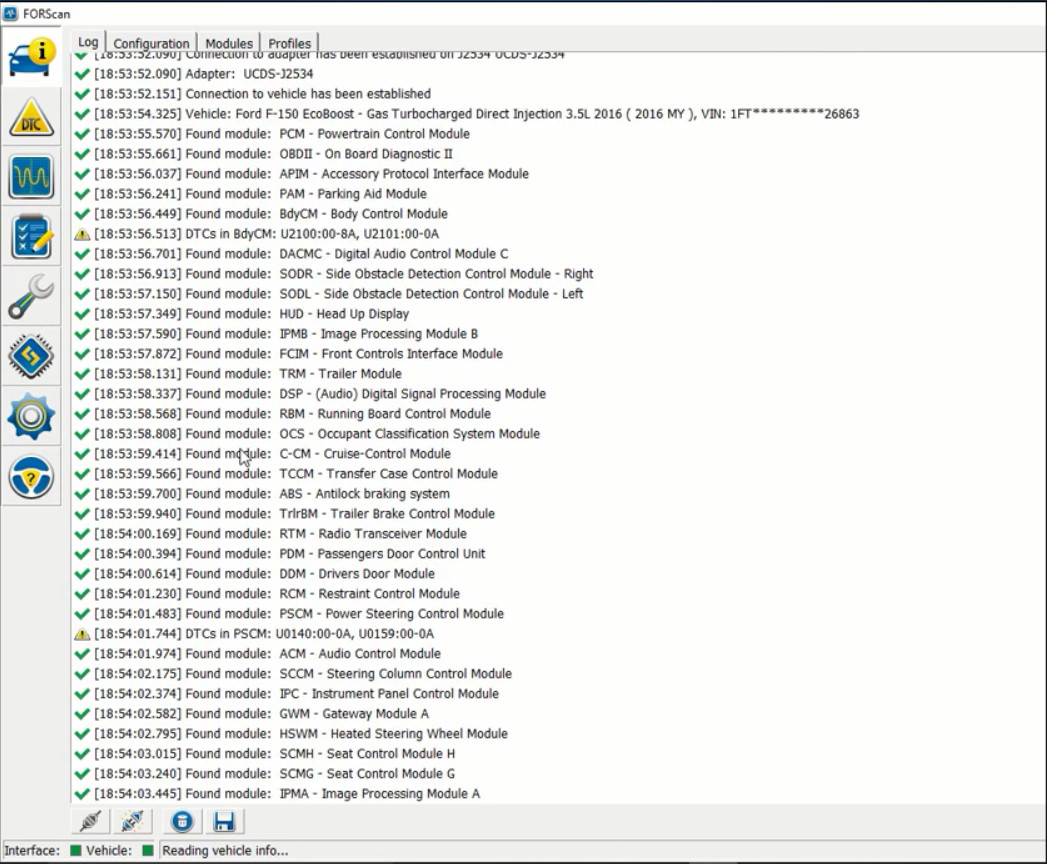Viewport: 1047px width, 864px height.
Task: Click the connect to vehicle plug icon
Action: [90, 821]
